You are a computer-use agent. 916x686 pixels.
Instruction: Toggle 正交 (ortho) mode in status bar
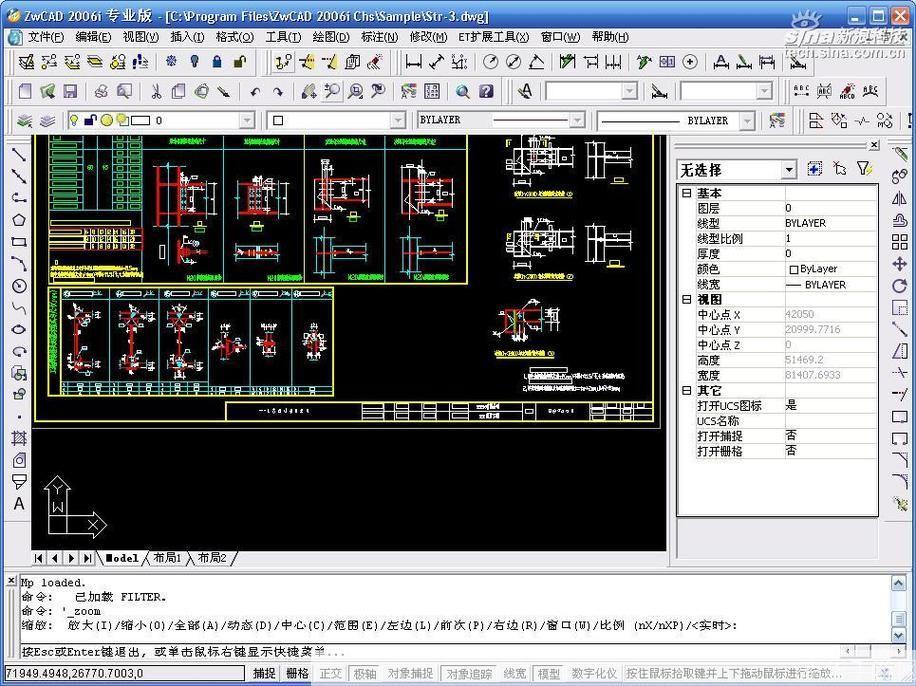click(330, 674)
